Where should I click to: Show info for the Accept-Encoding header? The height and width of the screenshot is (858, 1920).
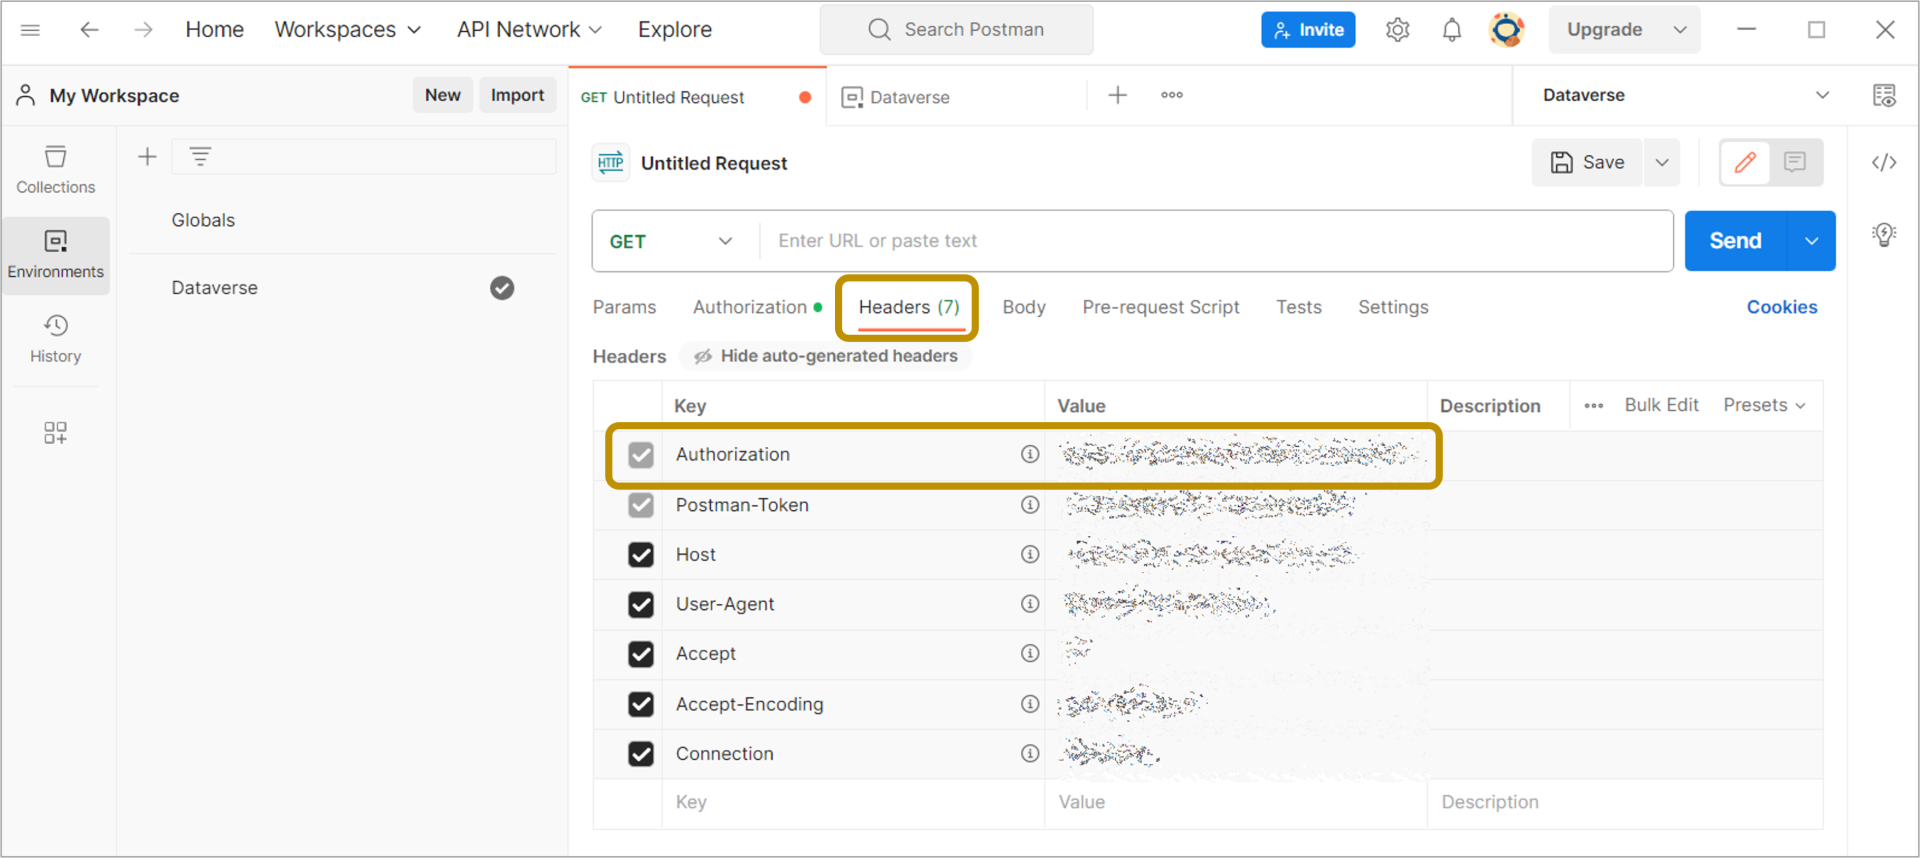[x=1030, y=704]
